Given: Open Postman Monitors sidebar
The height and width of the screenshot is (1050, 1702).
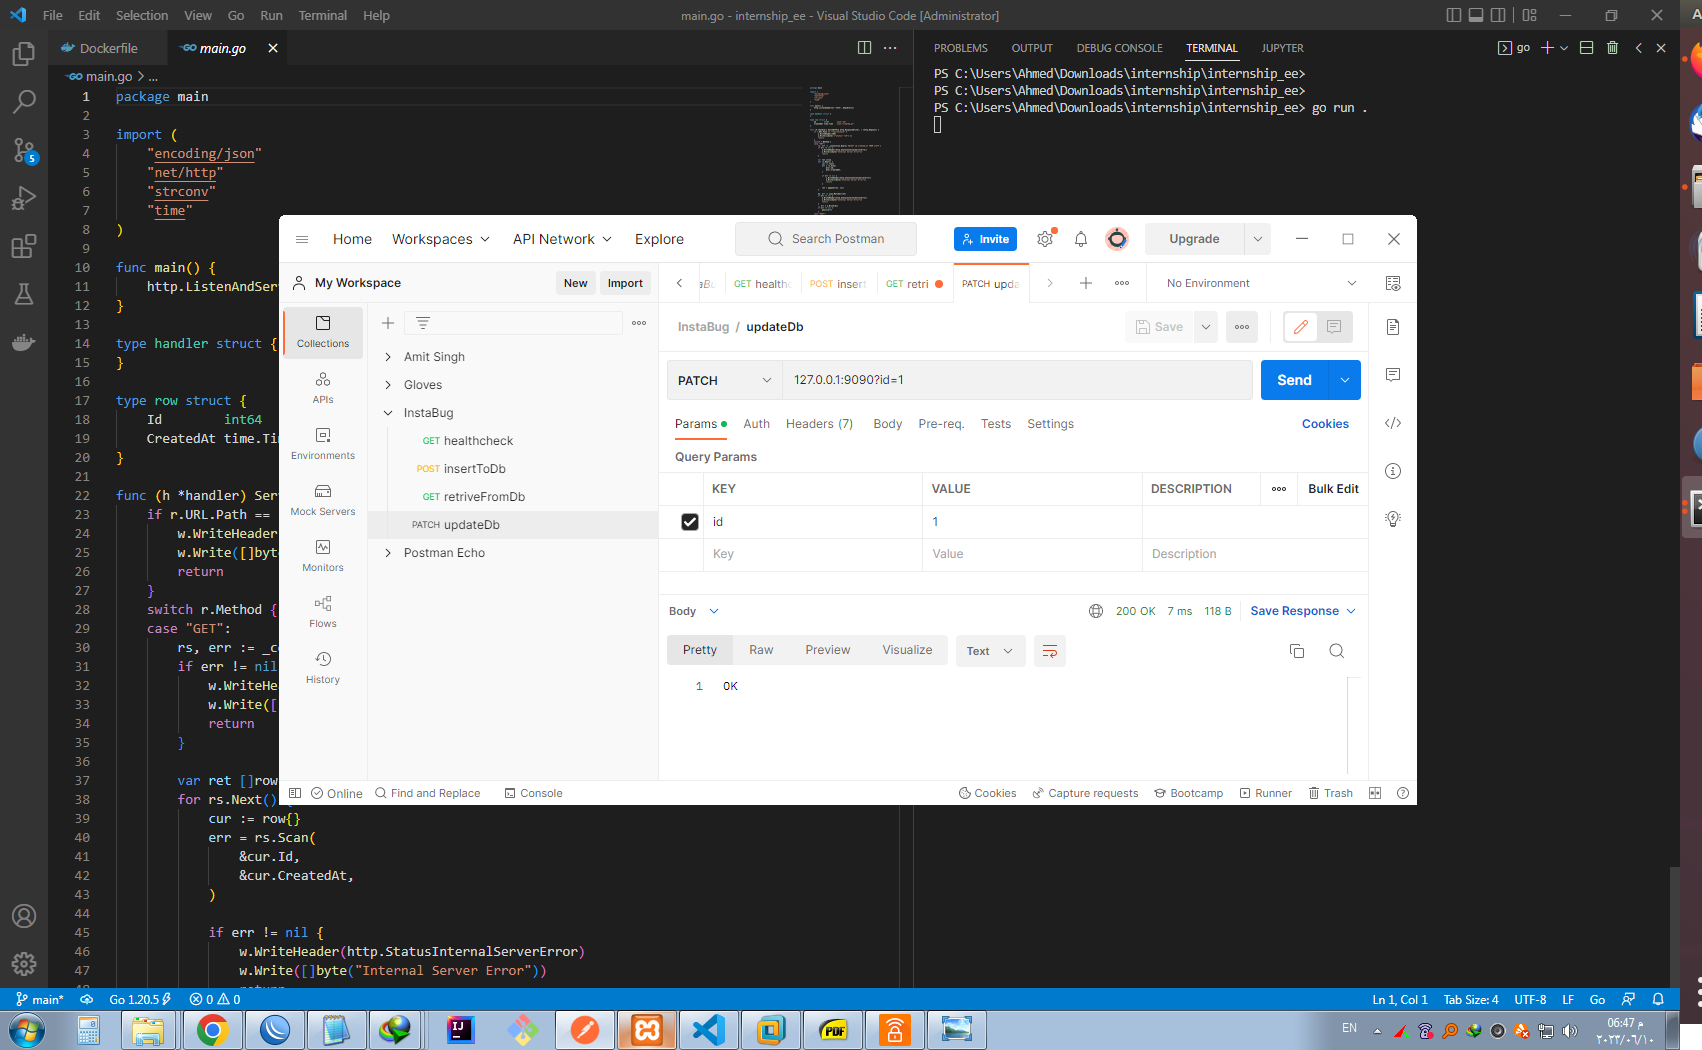Looking at the screenshot, I should pyautogui.click(x=323, y=555).
